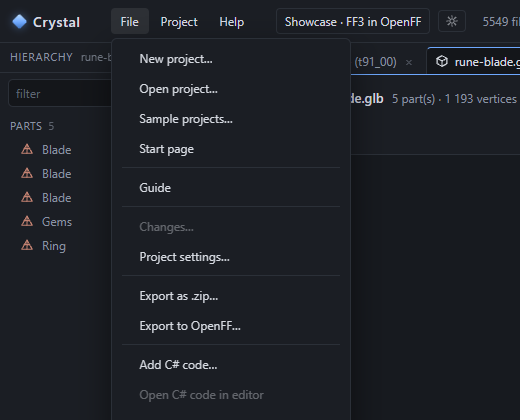Click the cube icon on the rune-blade tab
520x420 pixels.
[x=442, y=61]
